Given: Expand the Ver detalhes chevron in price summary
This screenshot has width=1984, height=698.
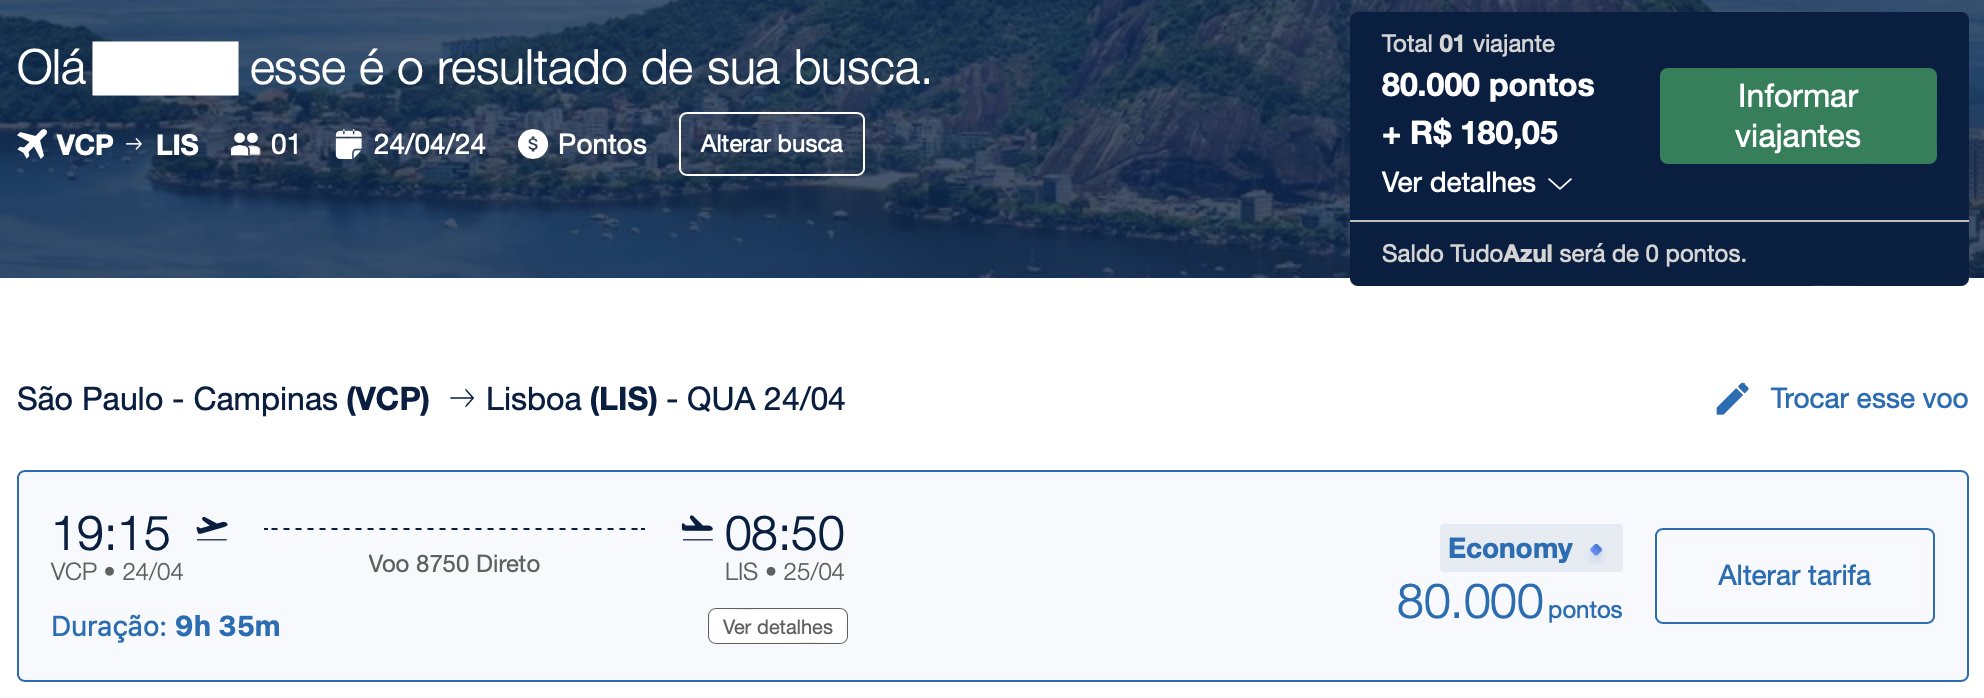Looking at the screenshot, I should (1559, 184).
